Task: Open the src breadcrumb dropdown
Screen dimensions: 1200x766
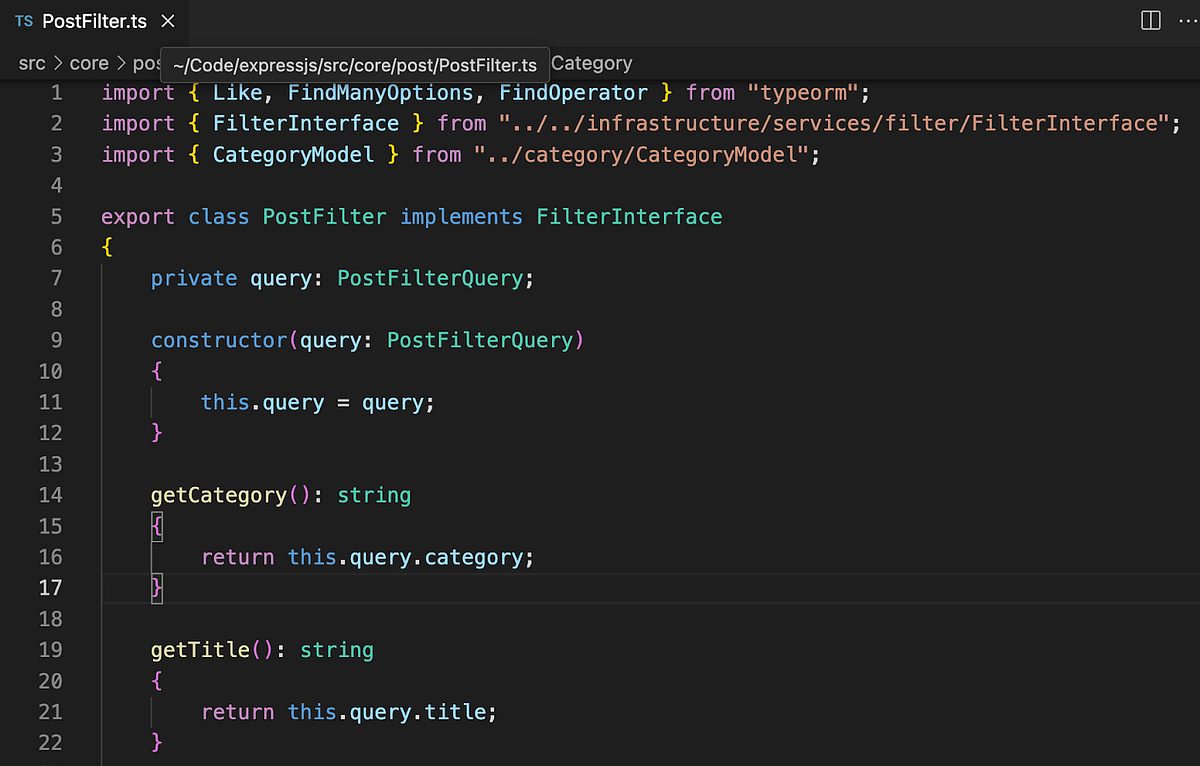Action: (x=31, y=63)
